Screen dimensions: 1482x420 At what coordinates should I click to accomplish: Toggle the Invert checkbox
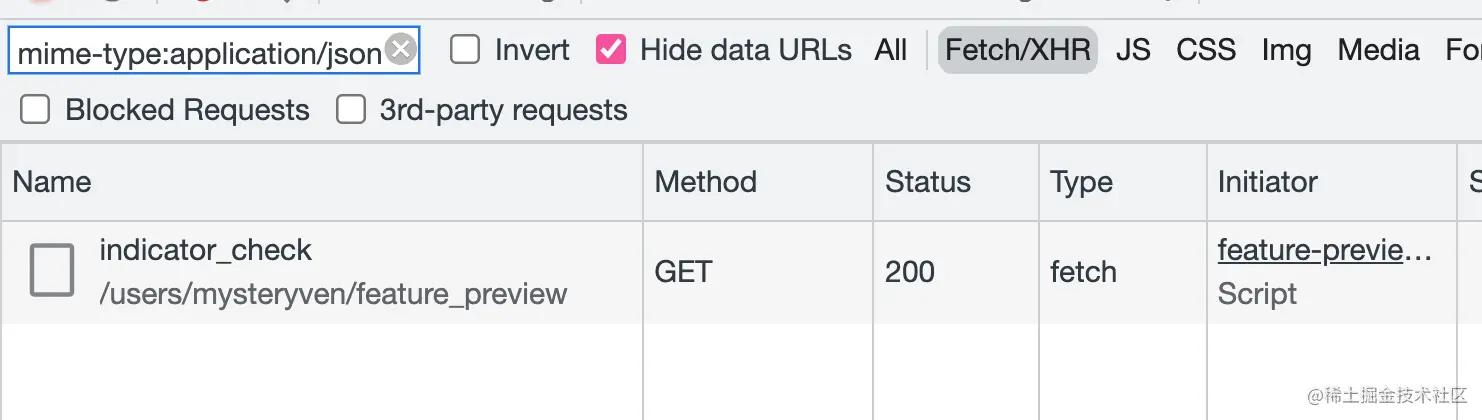[x=465, y=49]
